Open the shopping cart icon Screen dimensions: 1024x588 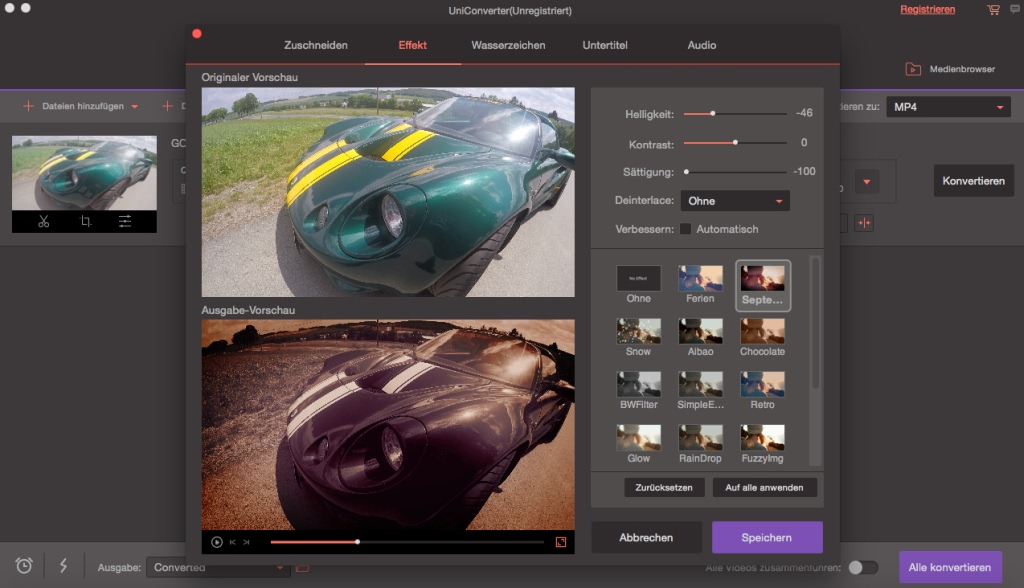(993, 10)
